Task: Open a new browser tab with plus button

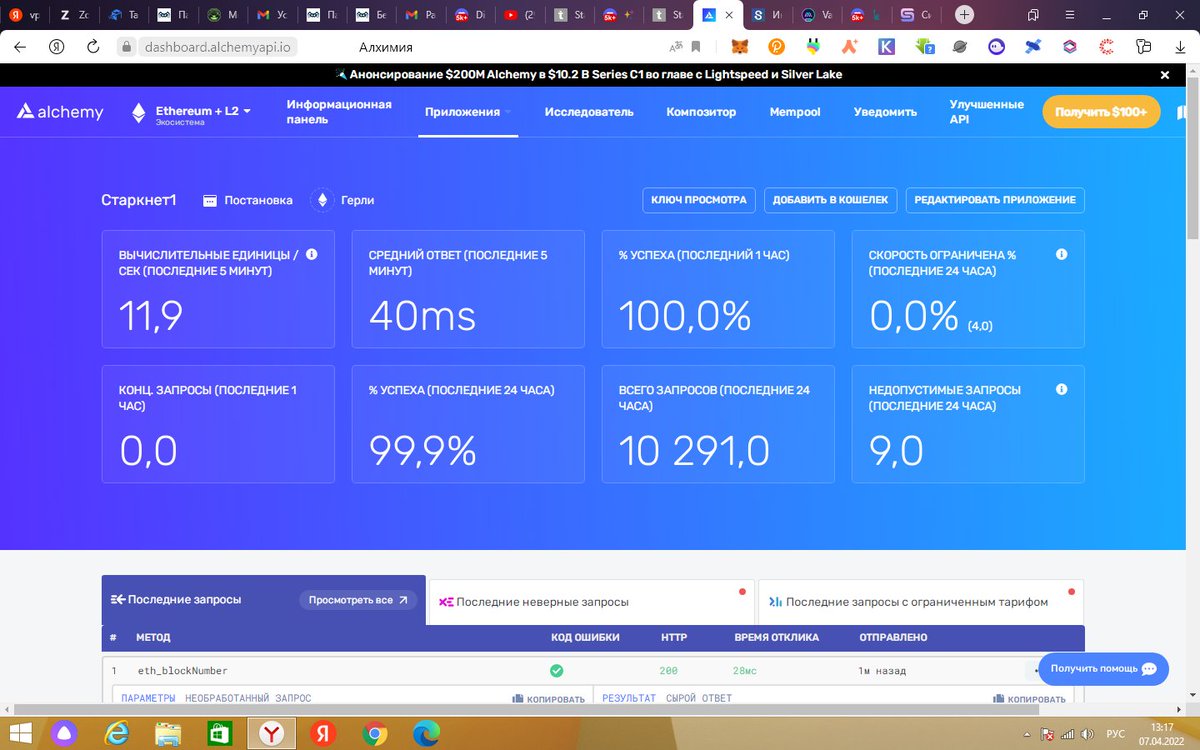Action: tap(965, 15)
